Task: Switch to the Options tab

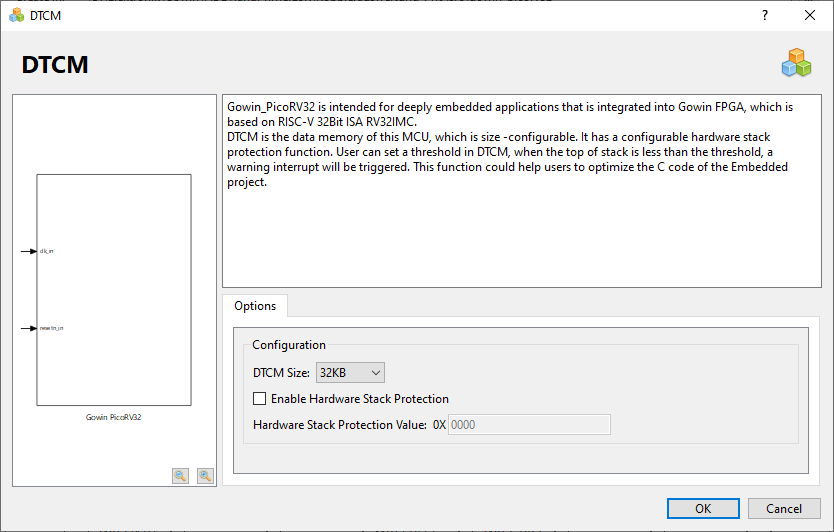Action: [255, 306]
